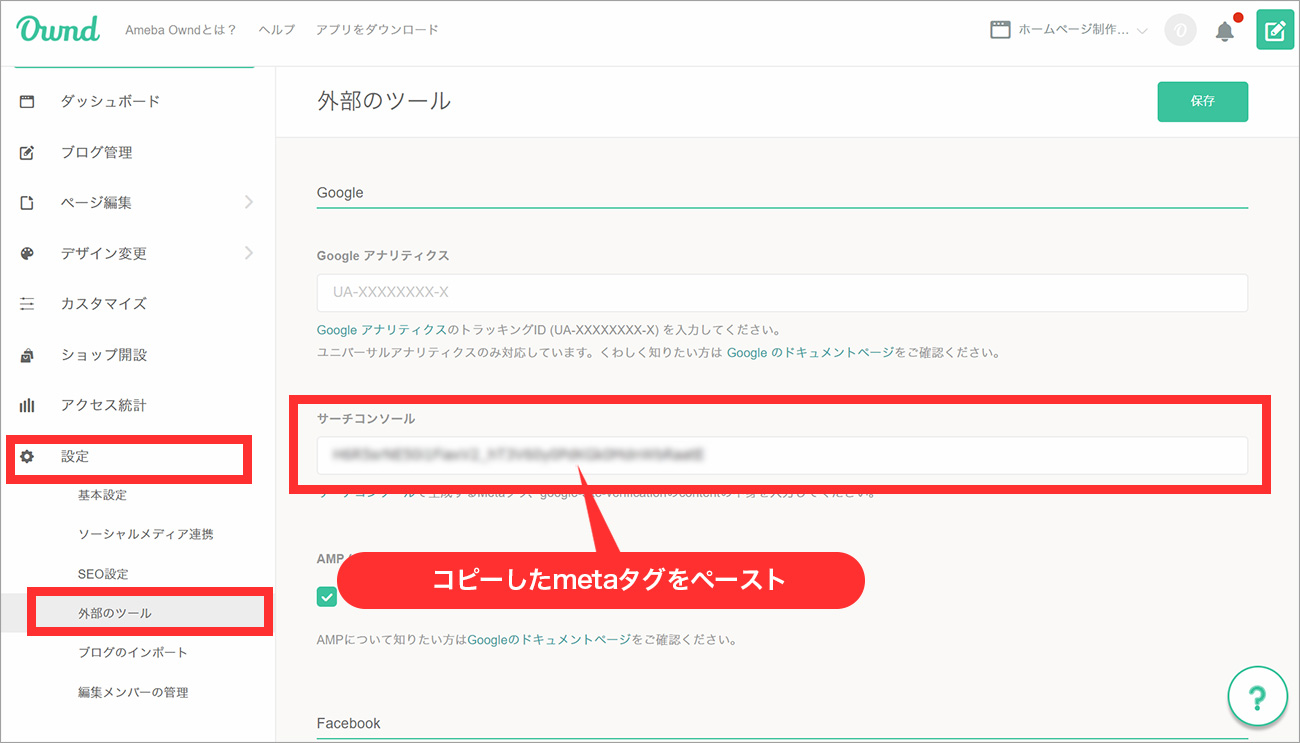This screenshot has width=1300, height=743.
Task: Select 外部のツール submenu item
Action: pos(114,613)
